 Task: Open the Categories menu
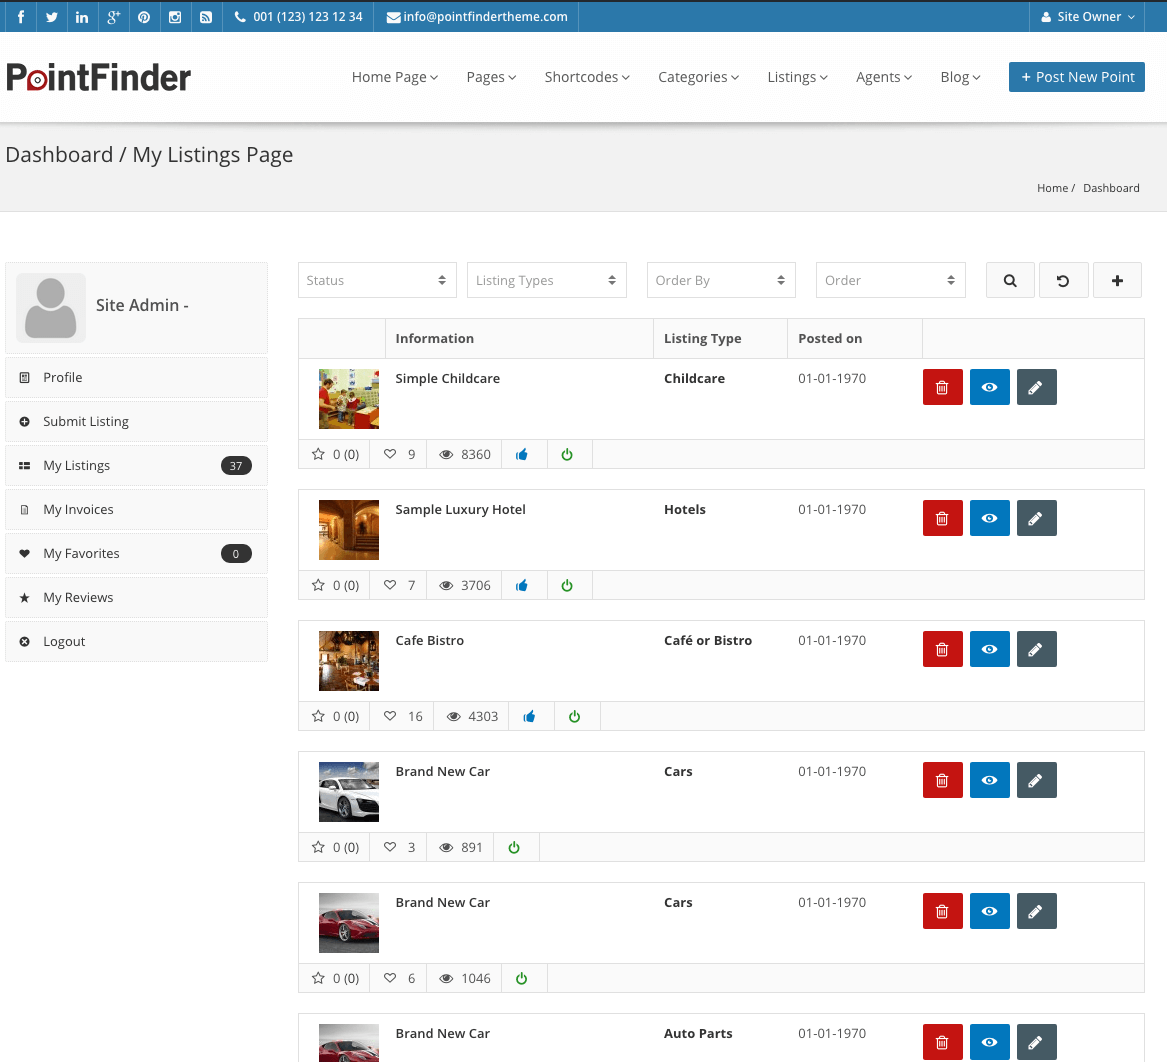pyautogui.click(x=697, y=77)
